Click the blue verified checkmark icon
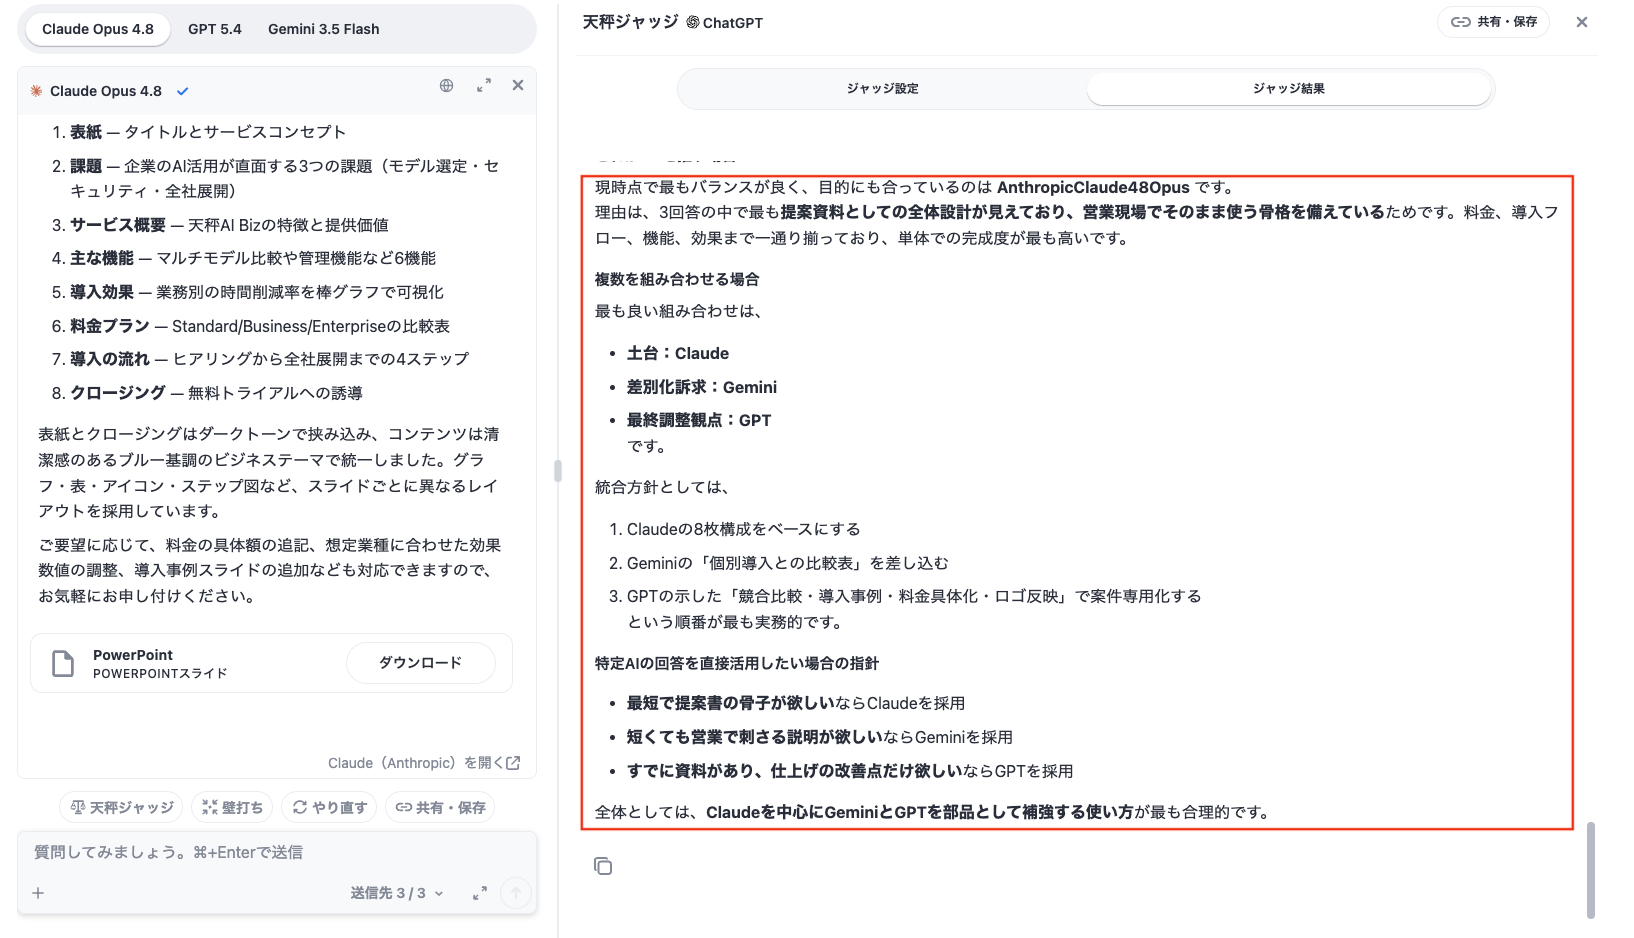 [x=183, y=91]
